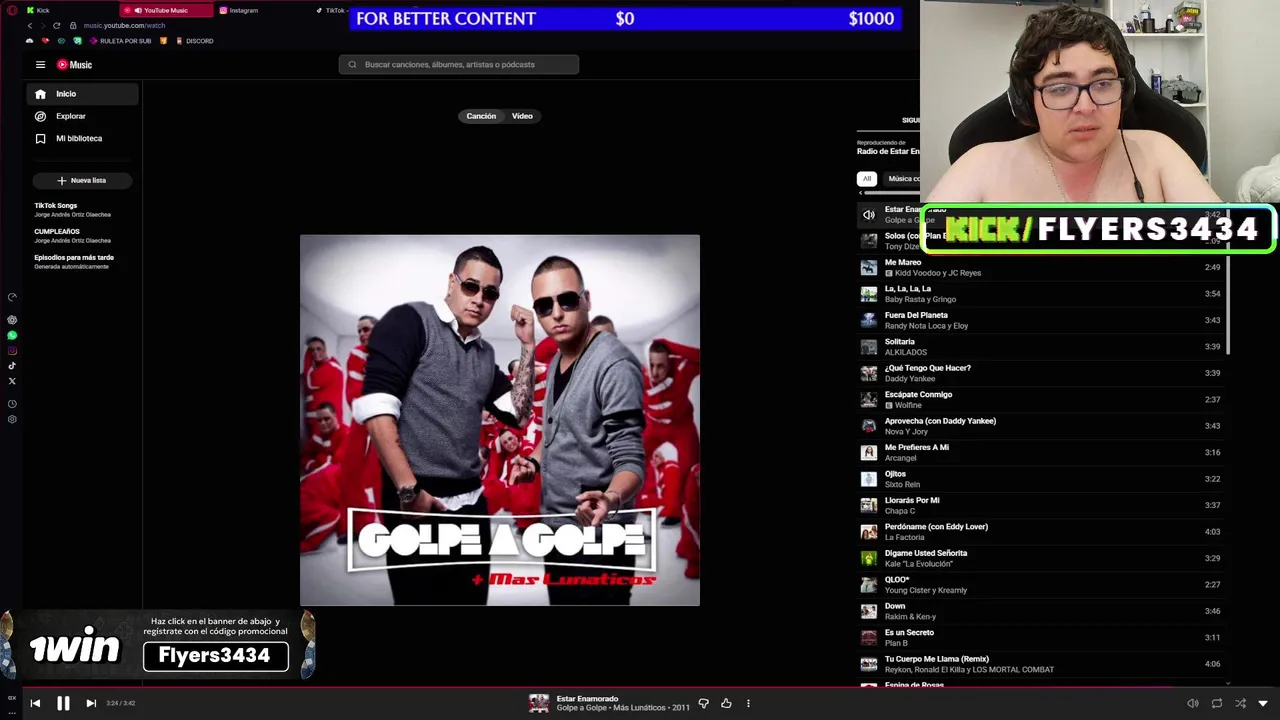
Task: Open the ChatGPT sidebar icon
Action: (12, 320)
